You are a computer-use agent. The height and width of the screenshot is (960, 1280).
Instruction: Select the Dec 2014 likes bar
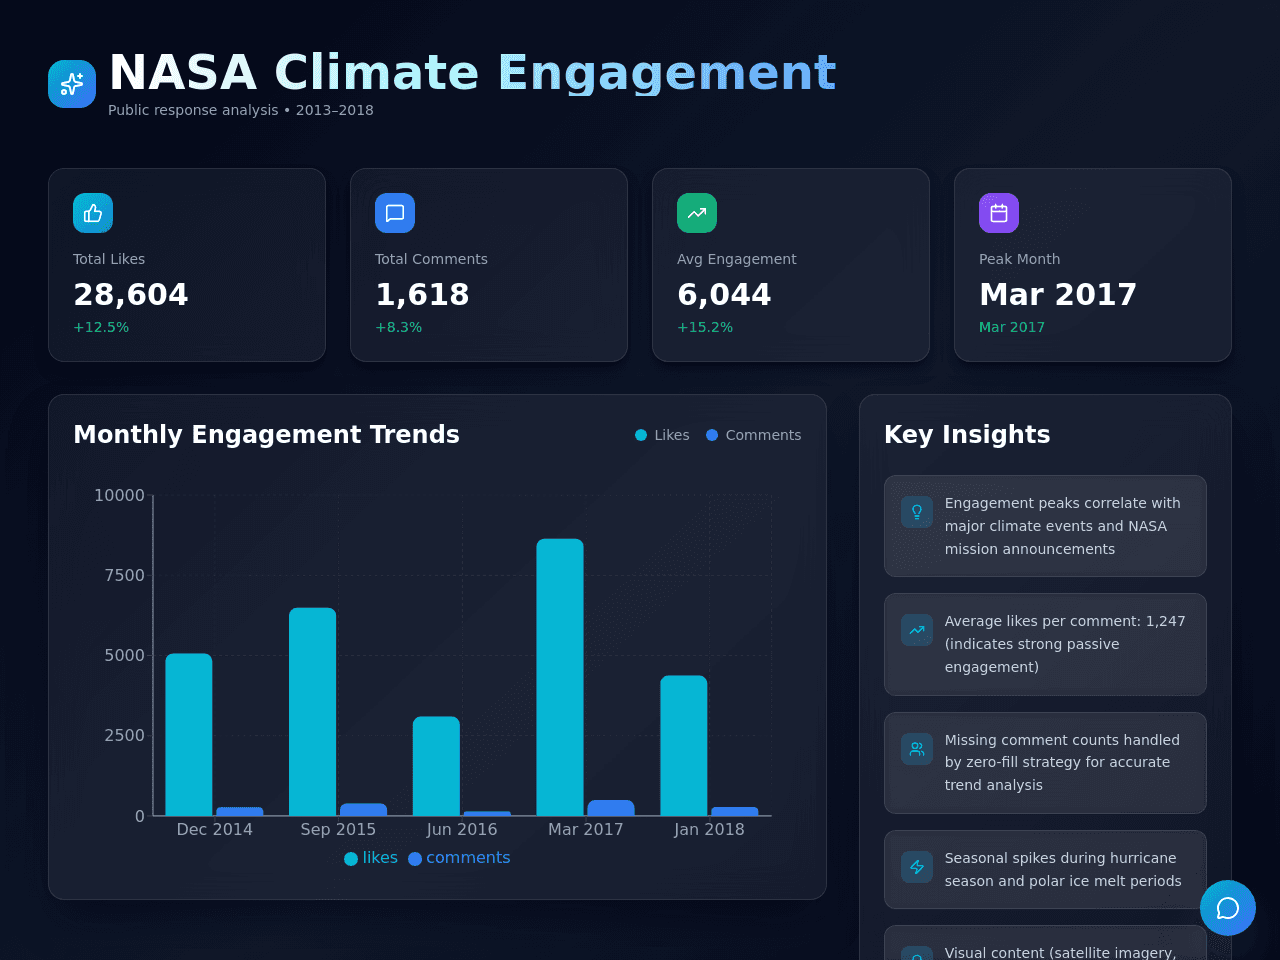point(189,735)
